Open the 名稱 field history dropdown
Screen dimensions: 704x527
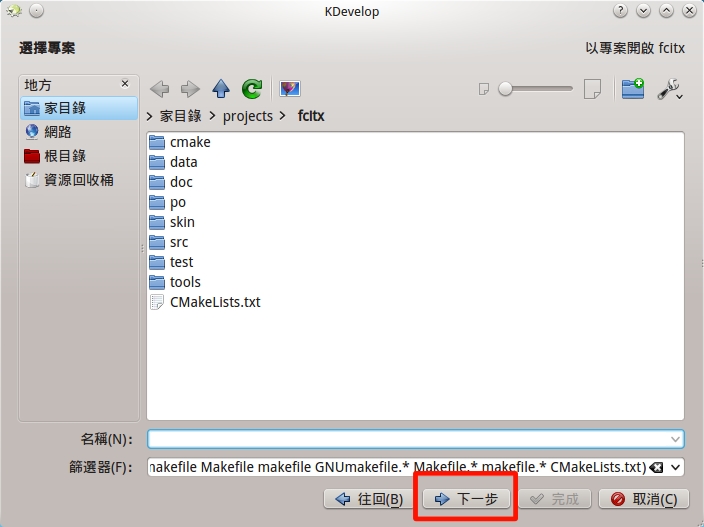(x=675, y=439)
